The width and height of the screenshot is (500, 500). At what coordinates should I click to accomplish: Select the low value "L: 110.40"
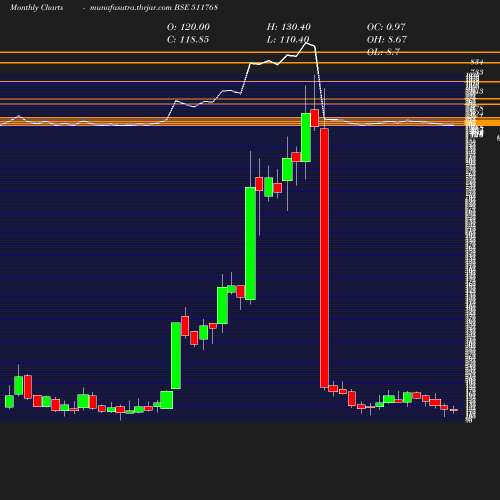288,40
